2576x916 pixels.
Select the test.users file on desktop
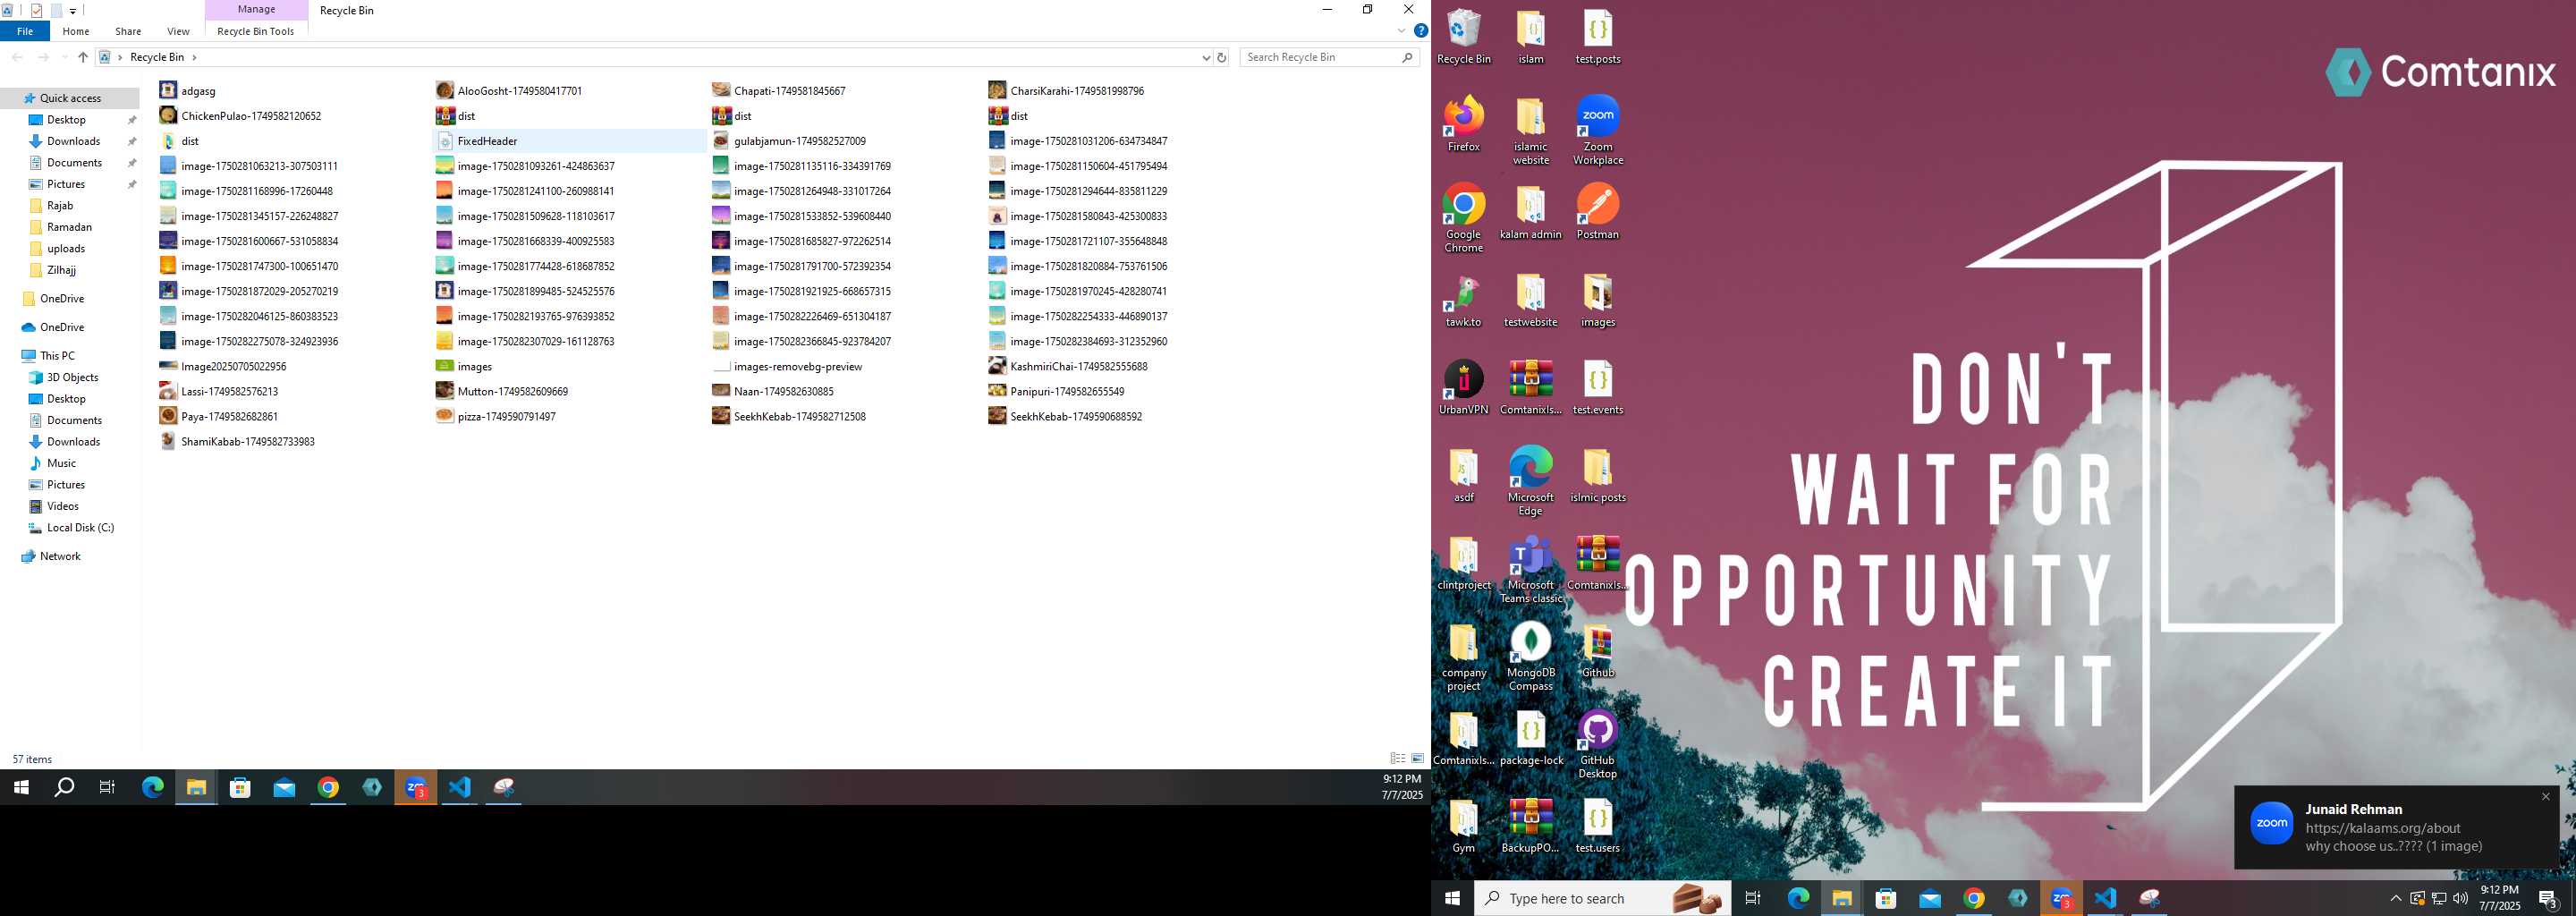(1597, 825)
